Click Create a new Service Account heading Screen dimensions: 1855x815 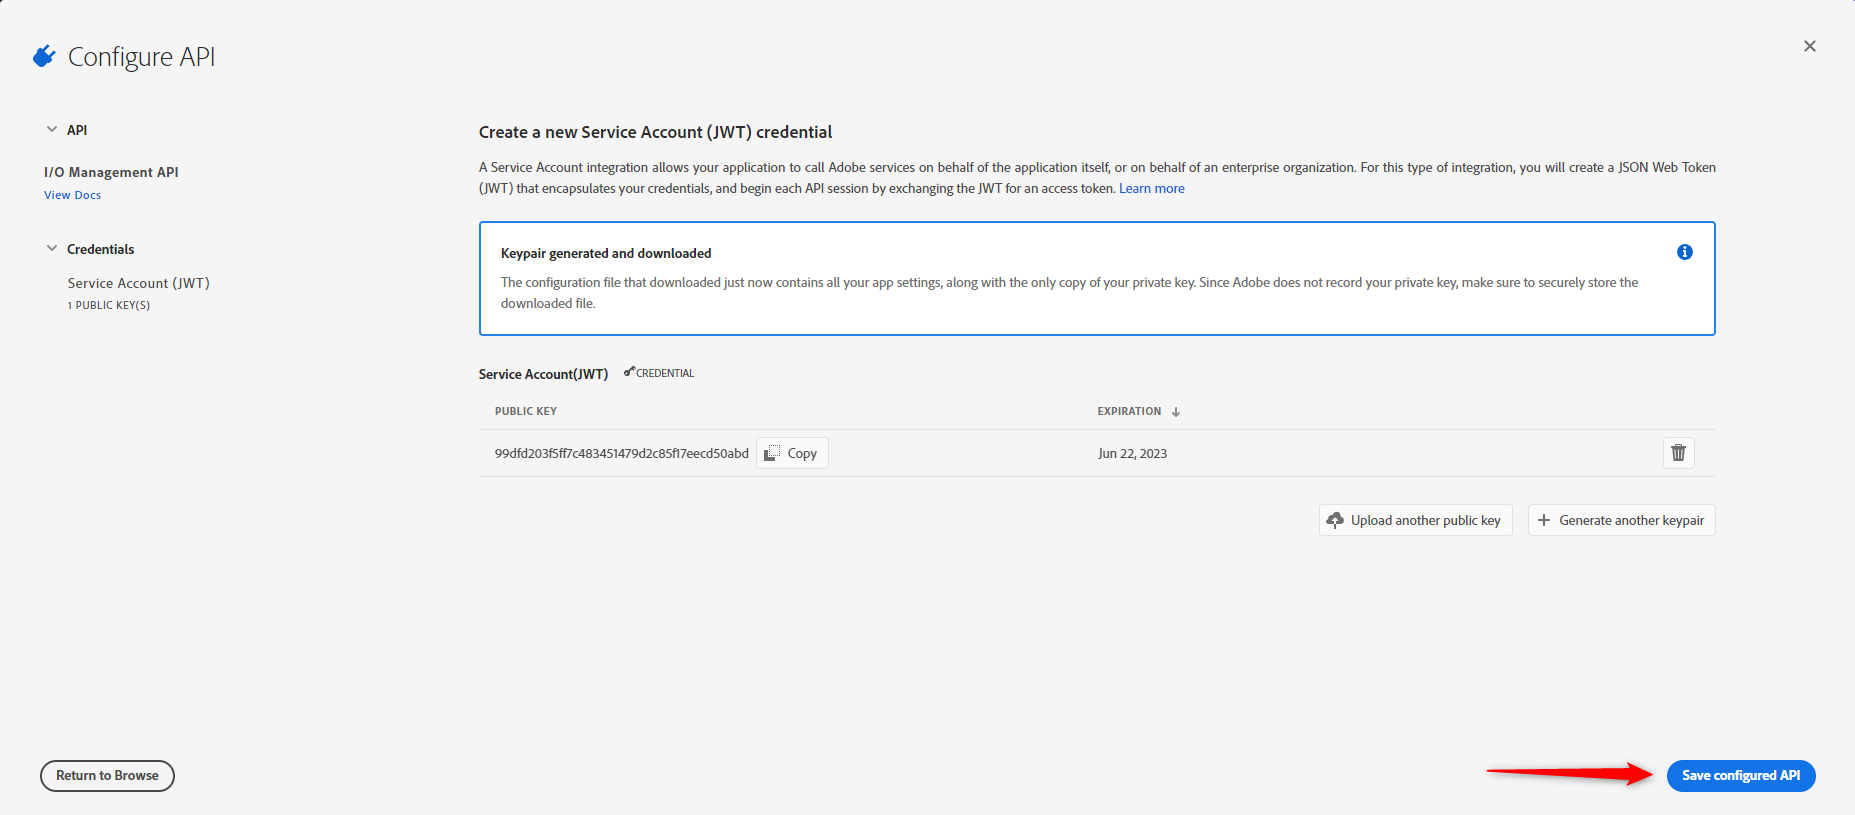click(x=655, y=132)
